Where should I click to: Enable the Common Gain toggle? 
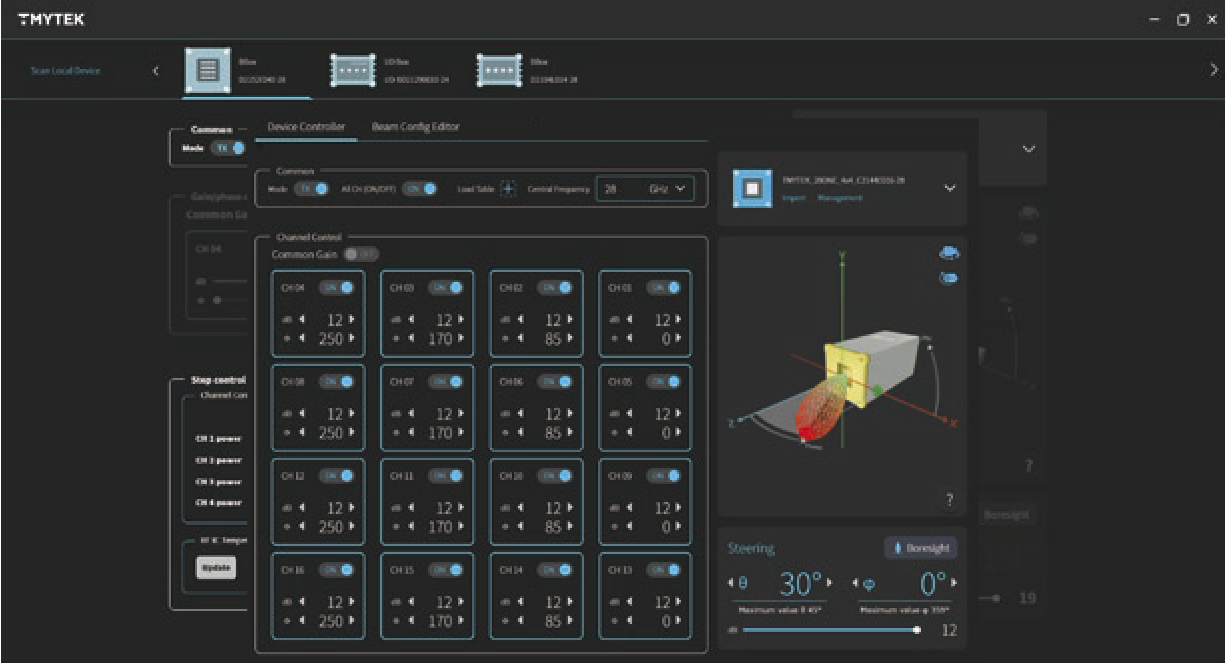[361, 255]
